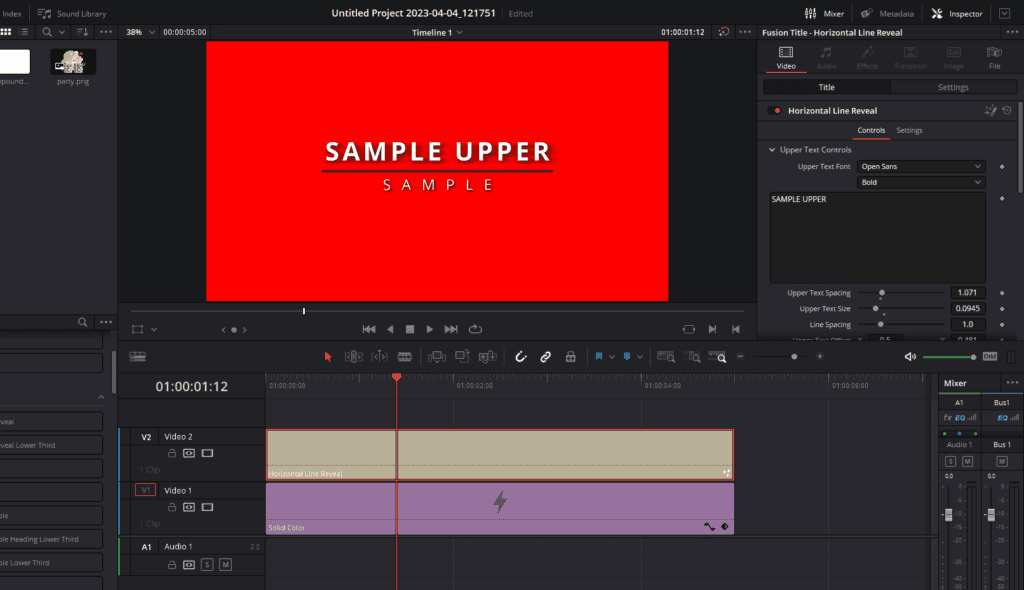
Task: Zoom out timeline with minus icon
Action: [741, 357]
